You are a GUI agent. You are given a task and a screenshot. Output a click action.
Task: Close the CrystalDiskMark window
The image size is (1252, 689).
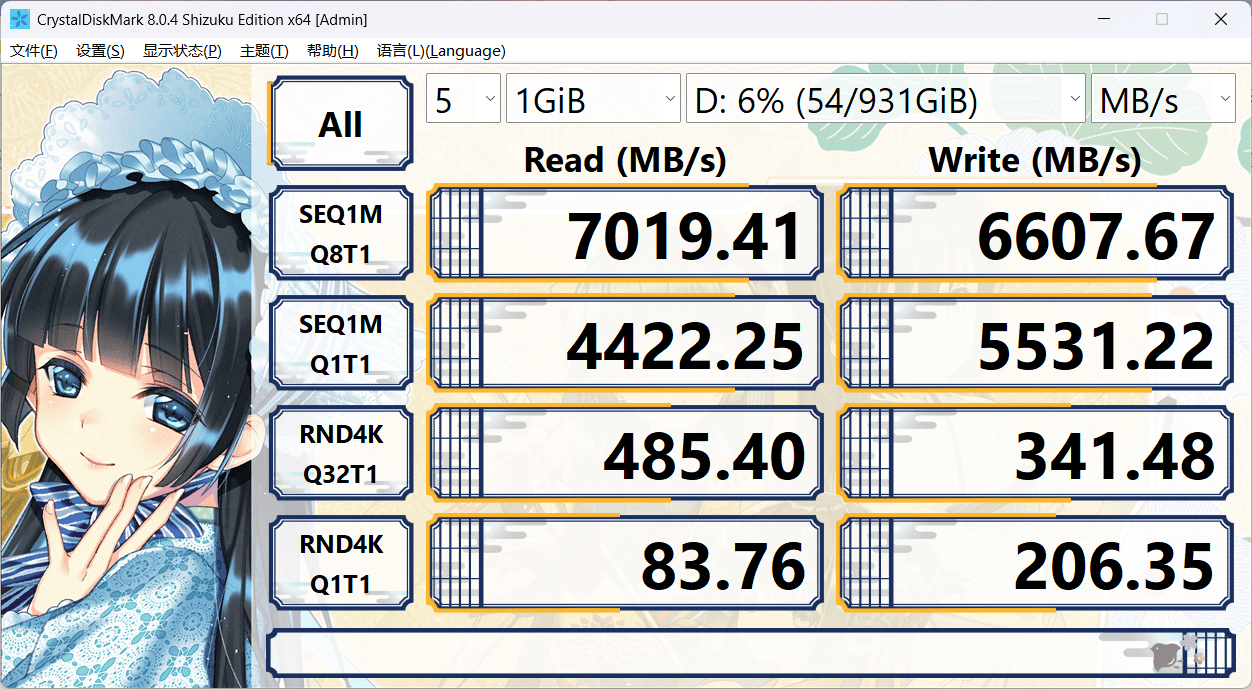point(1221,19)
